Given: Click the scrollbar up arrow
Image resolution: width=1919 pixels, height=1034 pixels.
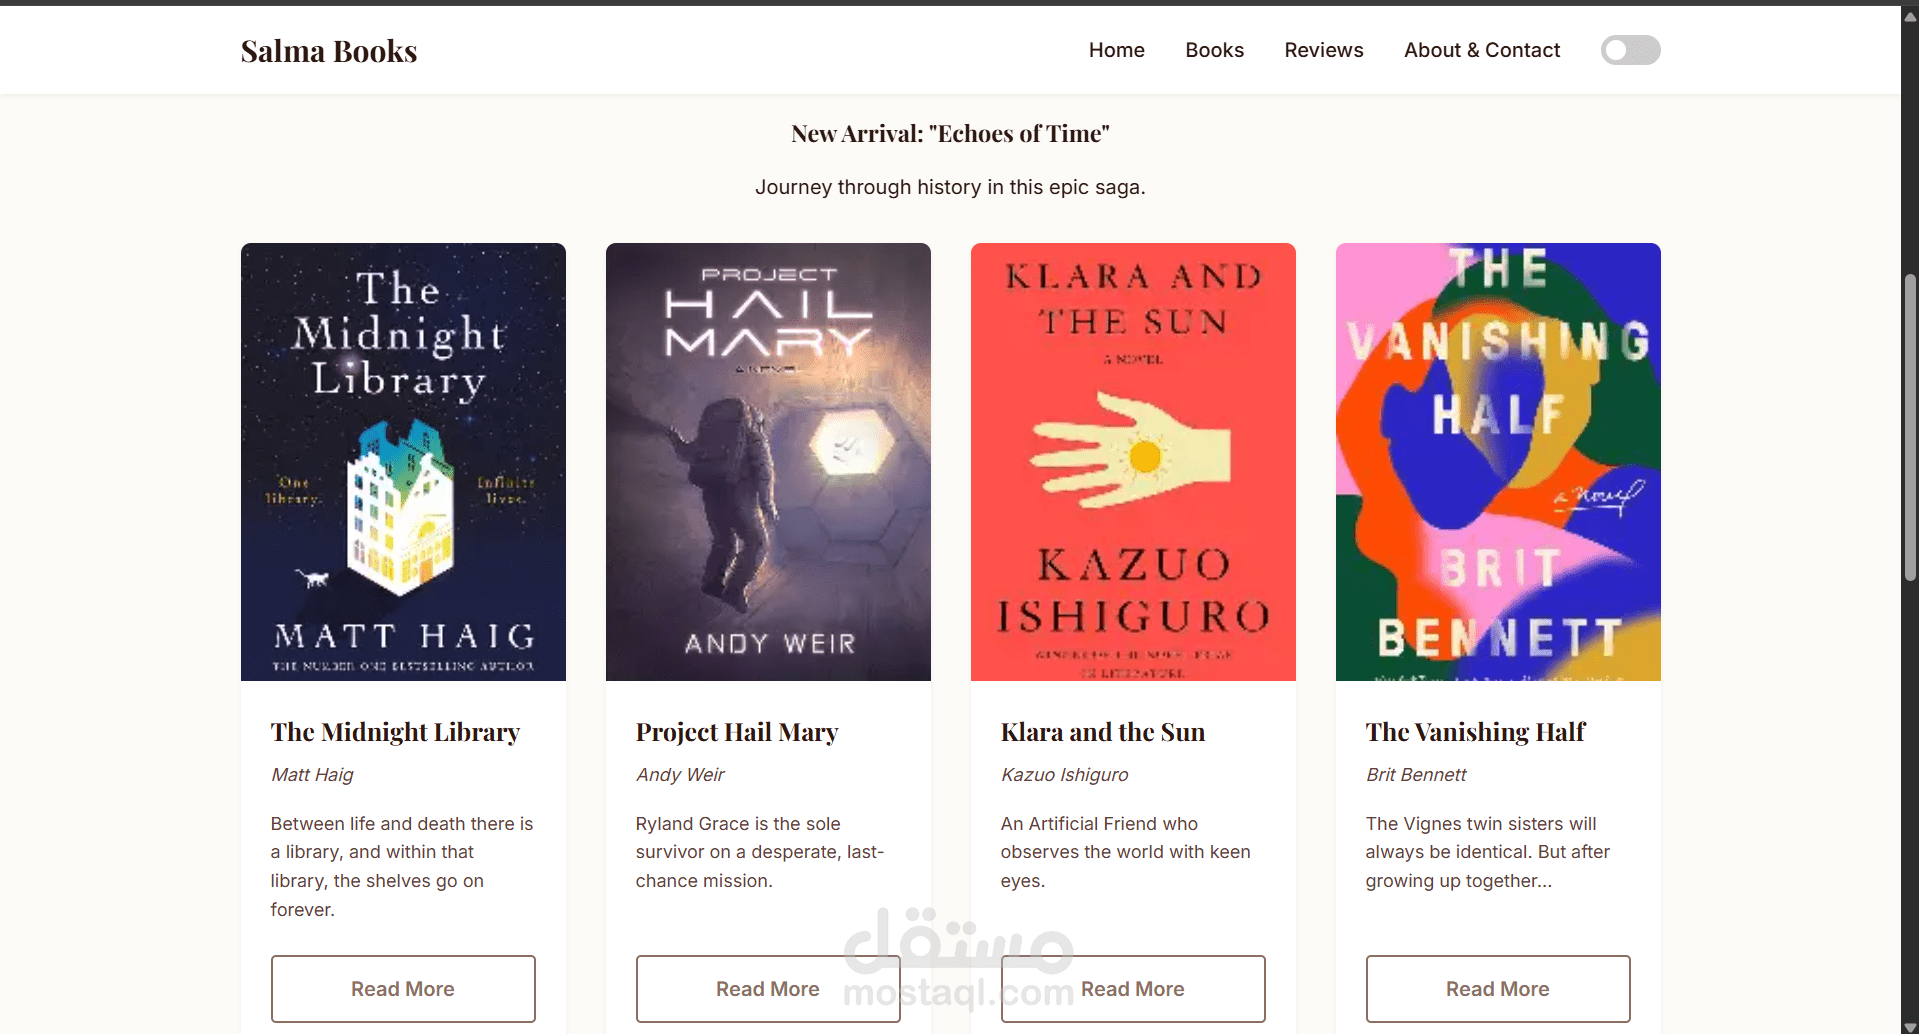Looking at the screenshot, I should tap(1910, 16).
